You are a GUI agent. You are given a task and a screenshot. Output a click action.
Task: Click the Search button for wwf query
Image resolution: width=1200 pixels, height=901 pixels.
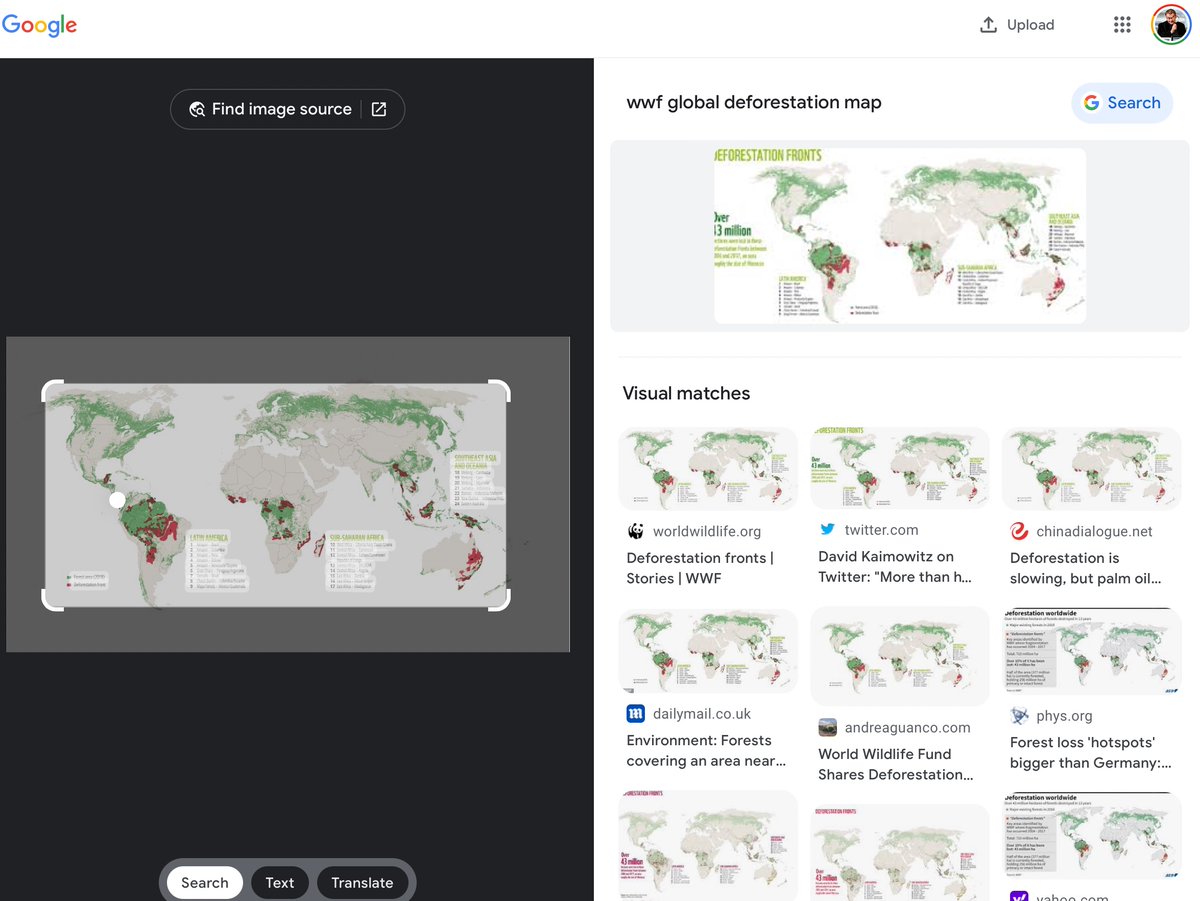(1122, 103)
